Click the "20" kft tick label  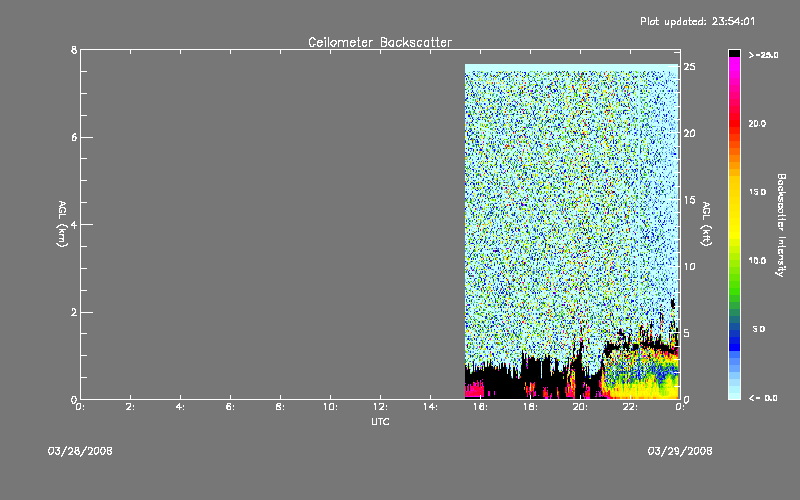click(x=690, y=133)
